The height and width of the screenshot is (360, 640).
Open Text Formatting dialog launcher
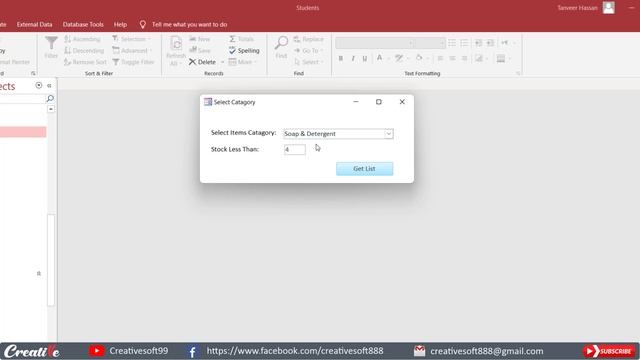[x=518, y=73]
